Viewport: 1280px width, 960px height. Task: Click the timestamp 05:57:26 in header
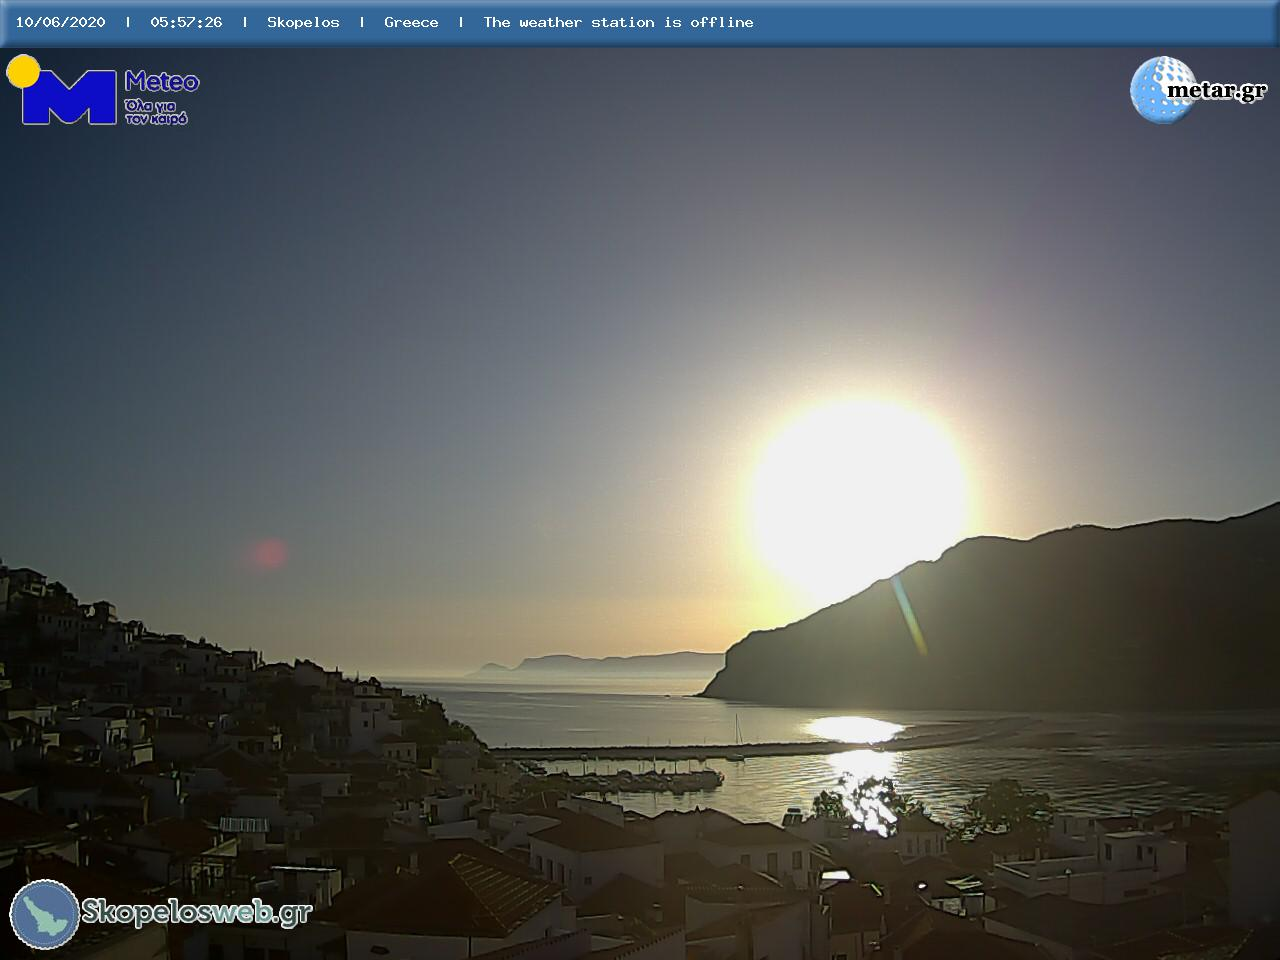point(186,22)
